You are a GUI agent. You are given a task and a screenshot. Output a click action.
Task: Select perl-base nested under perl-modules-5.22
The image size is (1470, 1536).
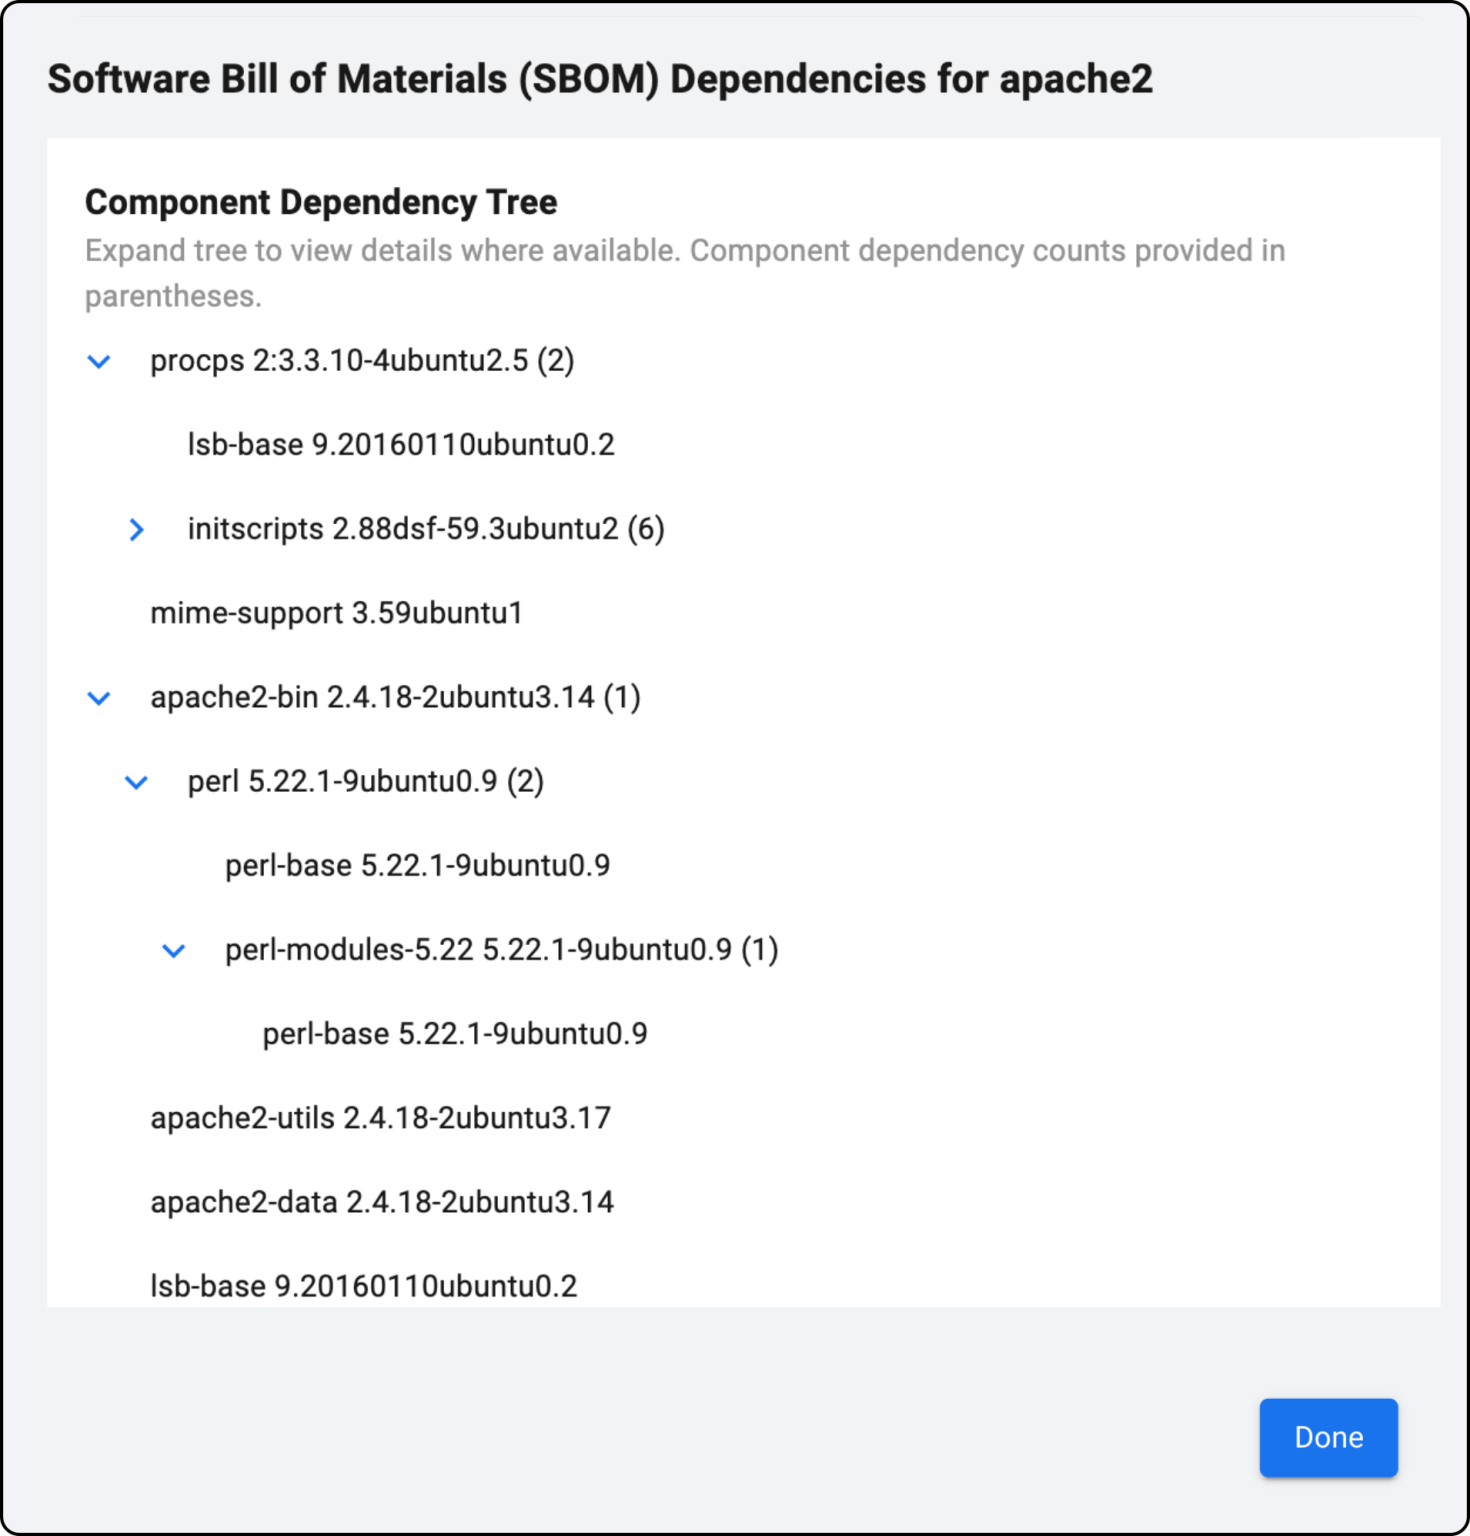(x=453, y=1033)
